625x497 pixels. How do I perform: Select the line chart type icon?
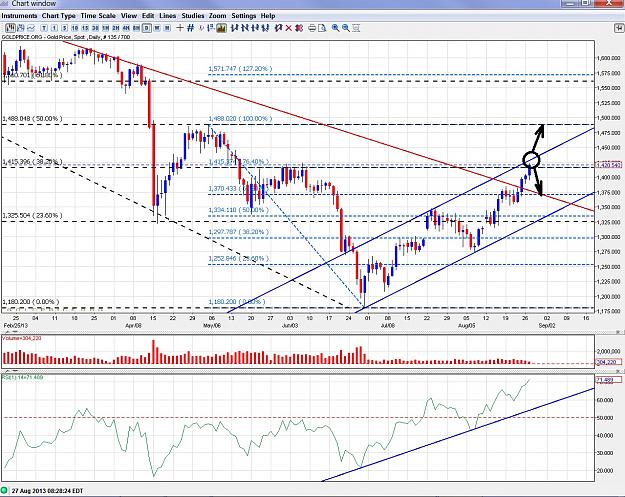[31, 28]
